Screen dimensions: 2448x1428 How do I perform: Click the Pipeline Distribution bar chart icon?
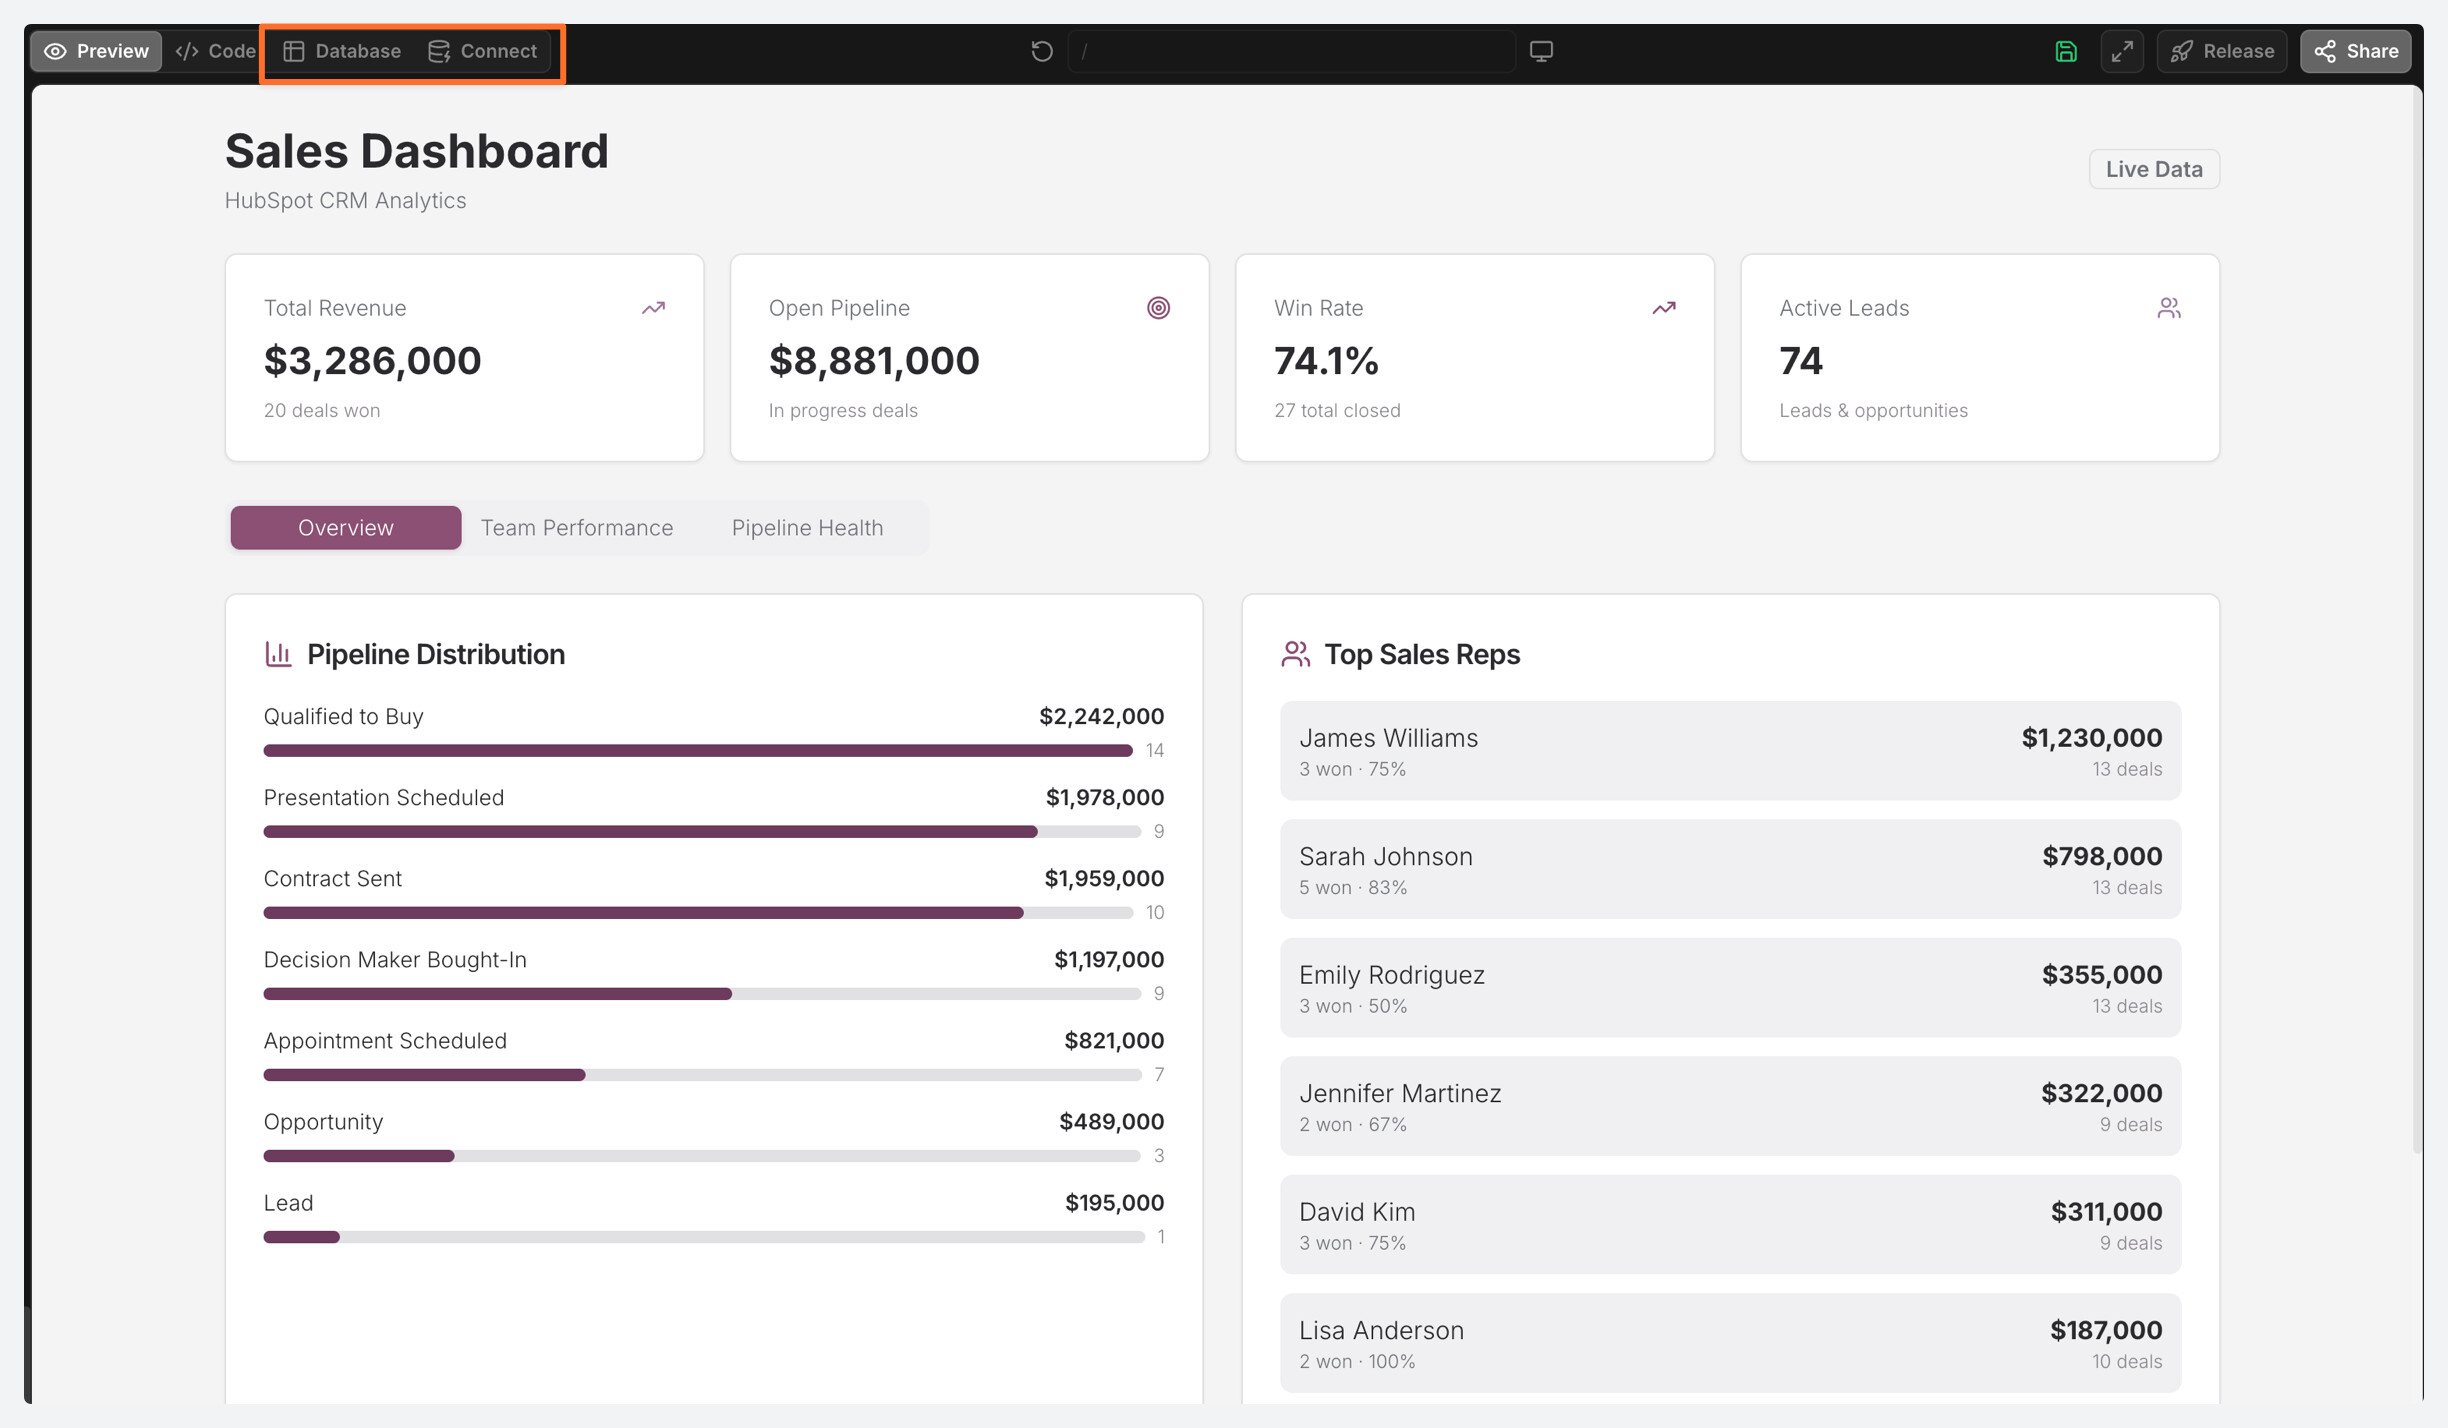tap(278, 654)
